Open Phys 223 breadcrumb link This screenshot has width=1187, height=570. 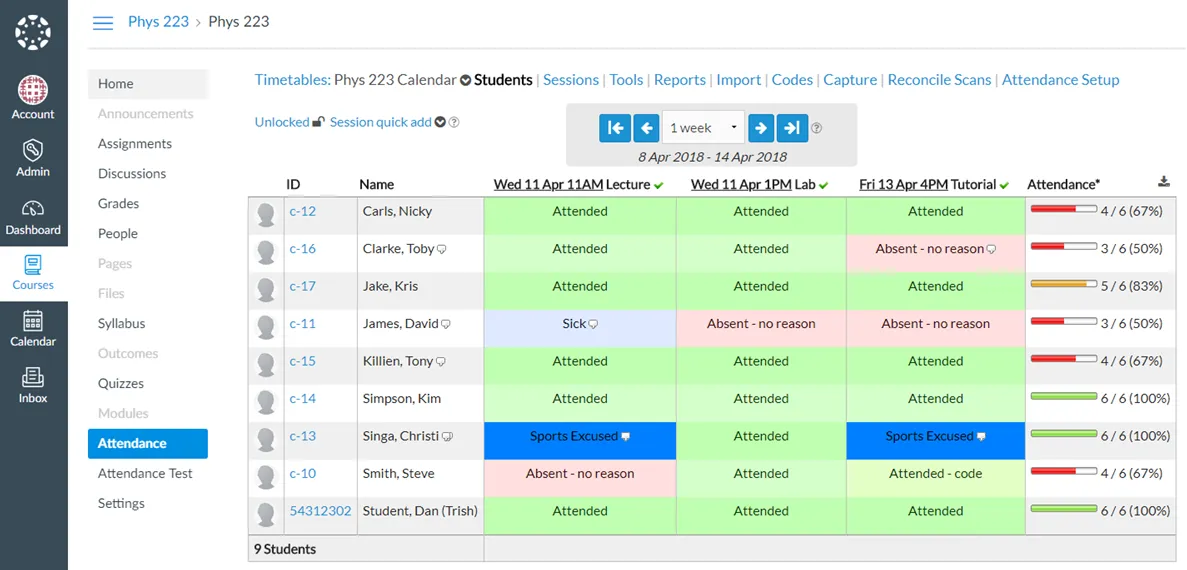click(158, 21)
